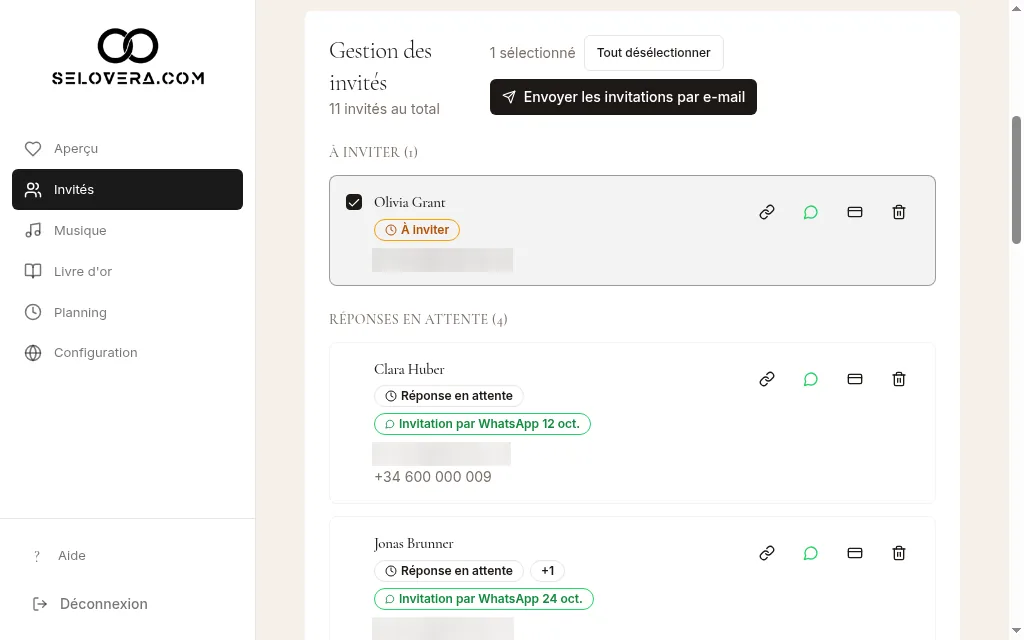1024x640 pixels.
Task: Copy the invitation link for Jonas Brunner
Action: coord(767,553)
